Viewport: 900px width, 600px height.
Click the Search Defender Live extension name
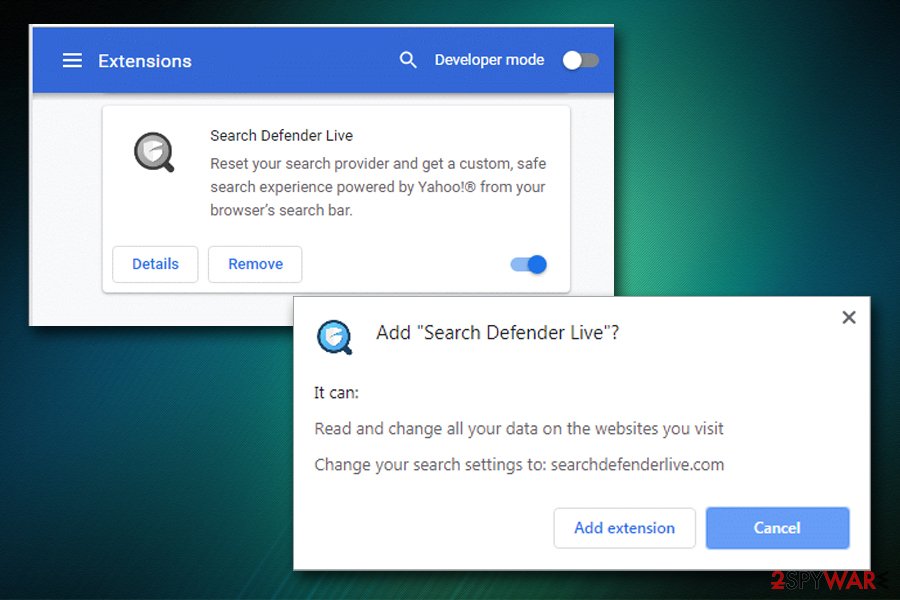click(x=281, y=136)
